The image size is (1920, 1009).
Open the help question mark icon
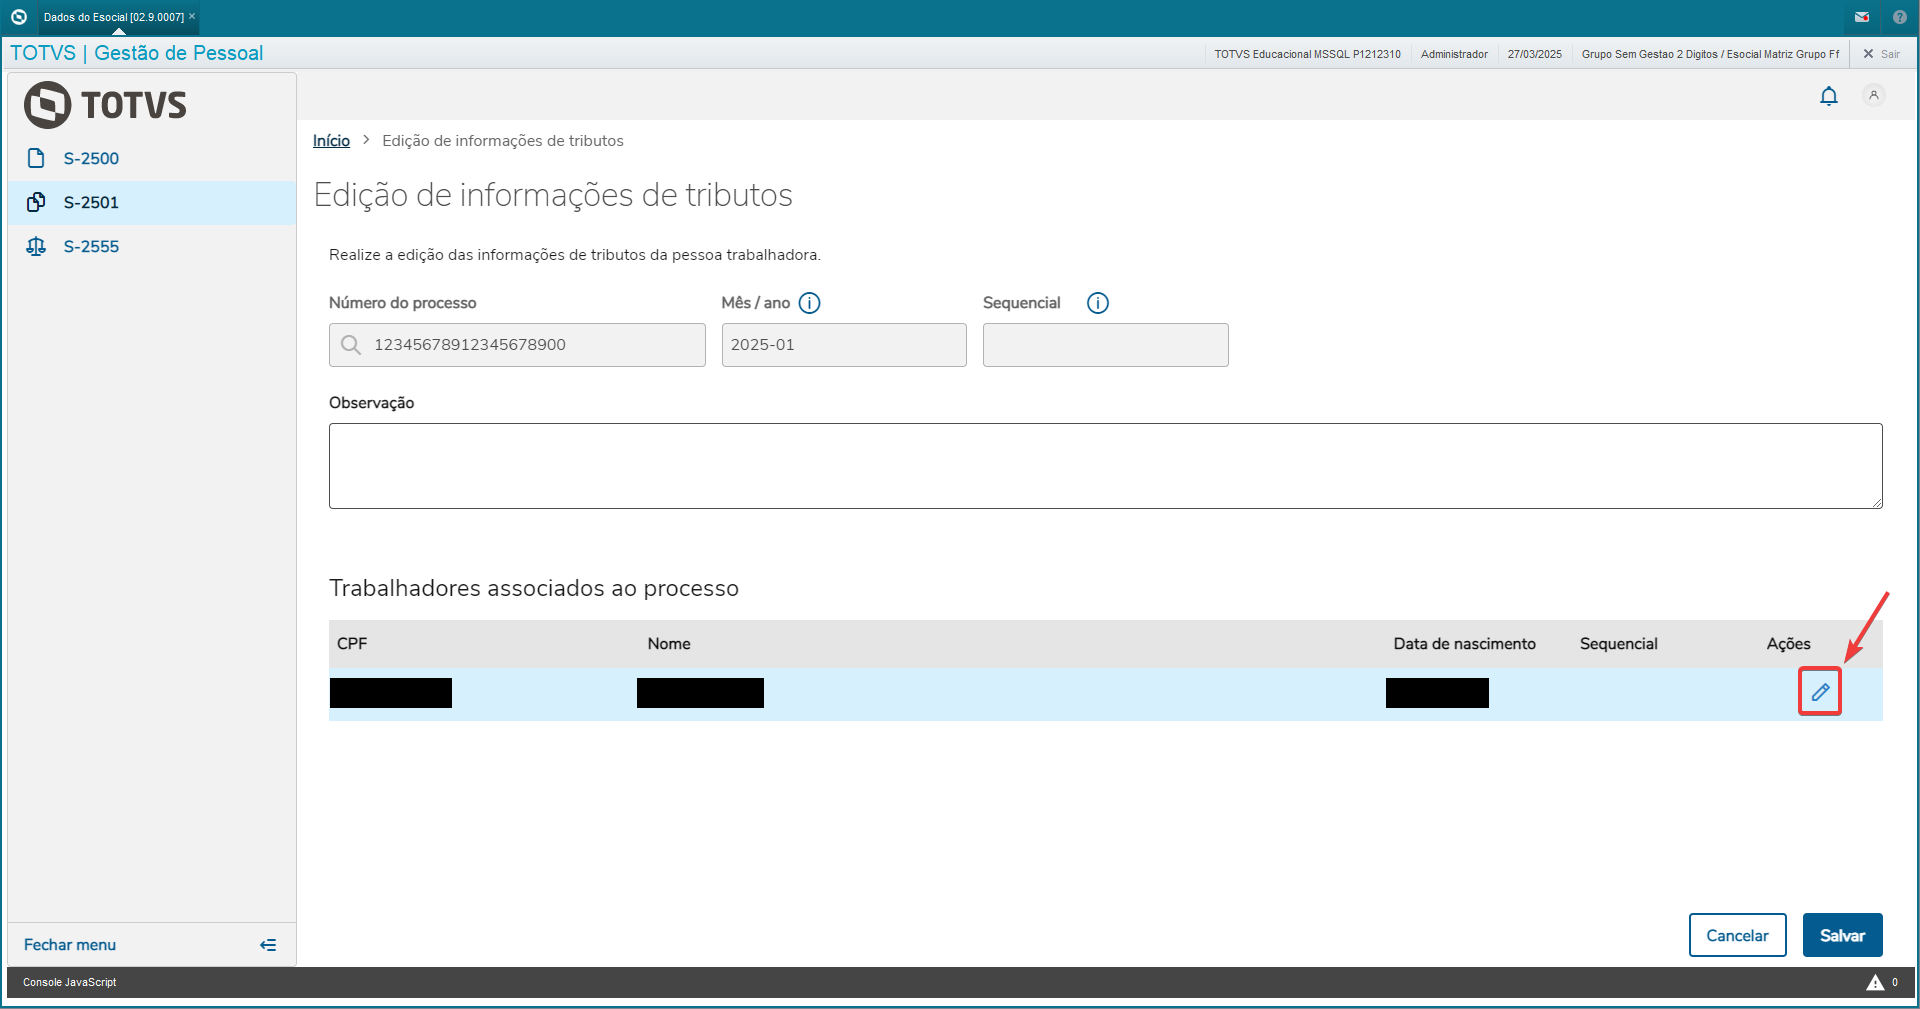(1899, 17)
